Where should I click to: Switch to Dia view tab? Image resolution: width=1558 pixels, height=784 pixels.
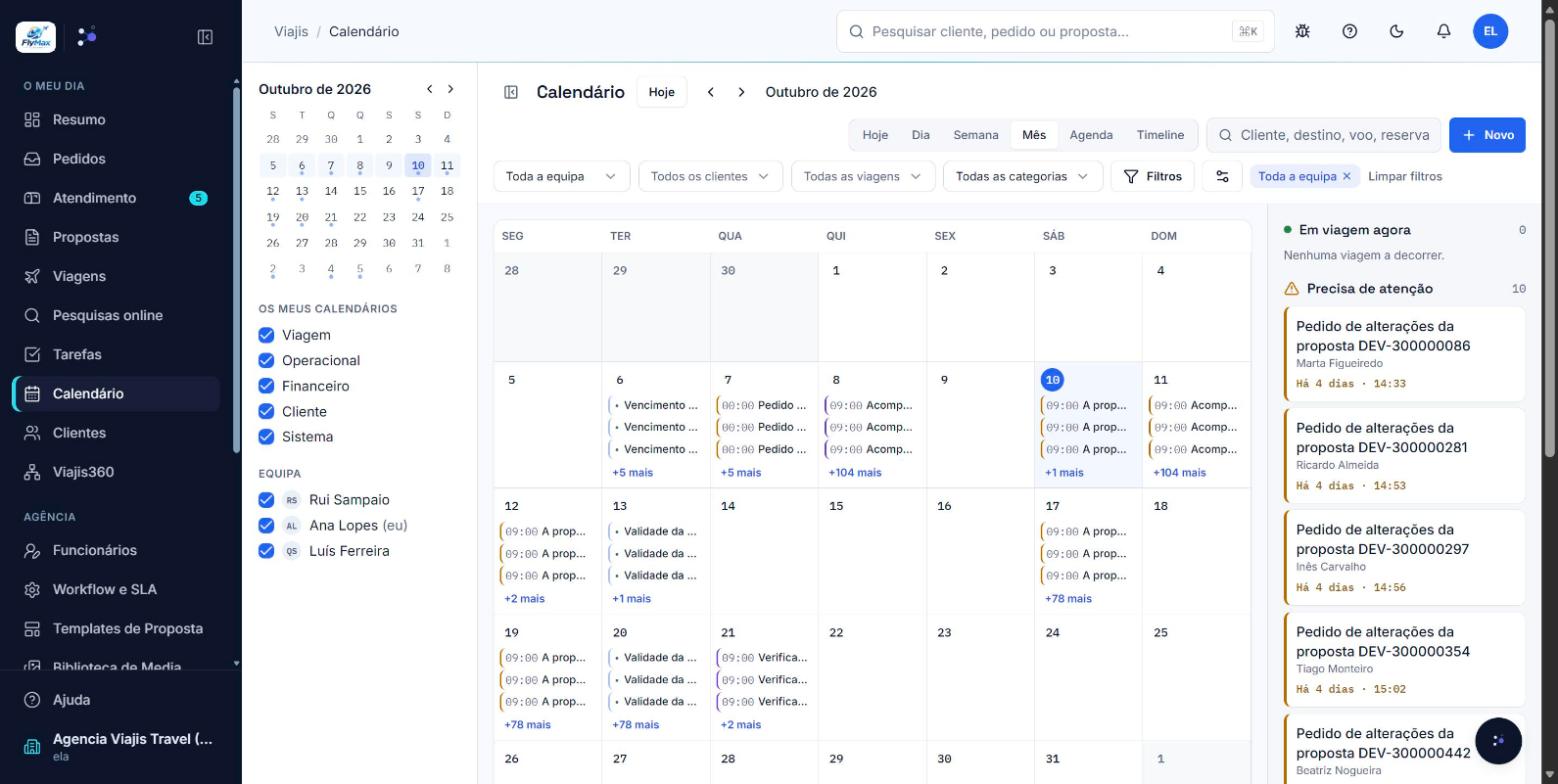tap(921, 135)
